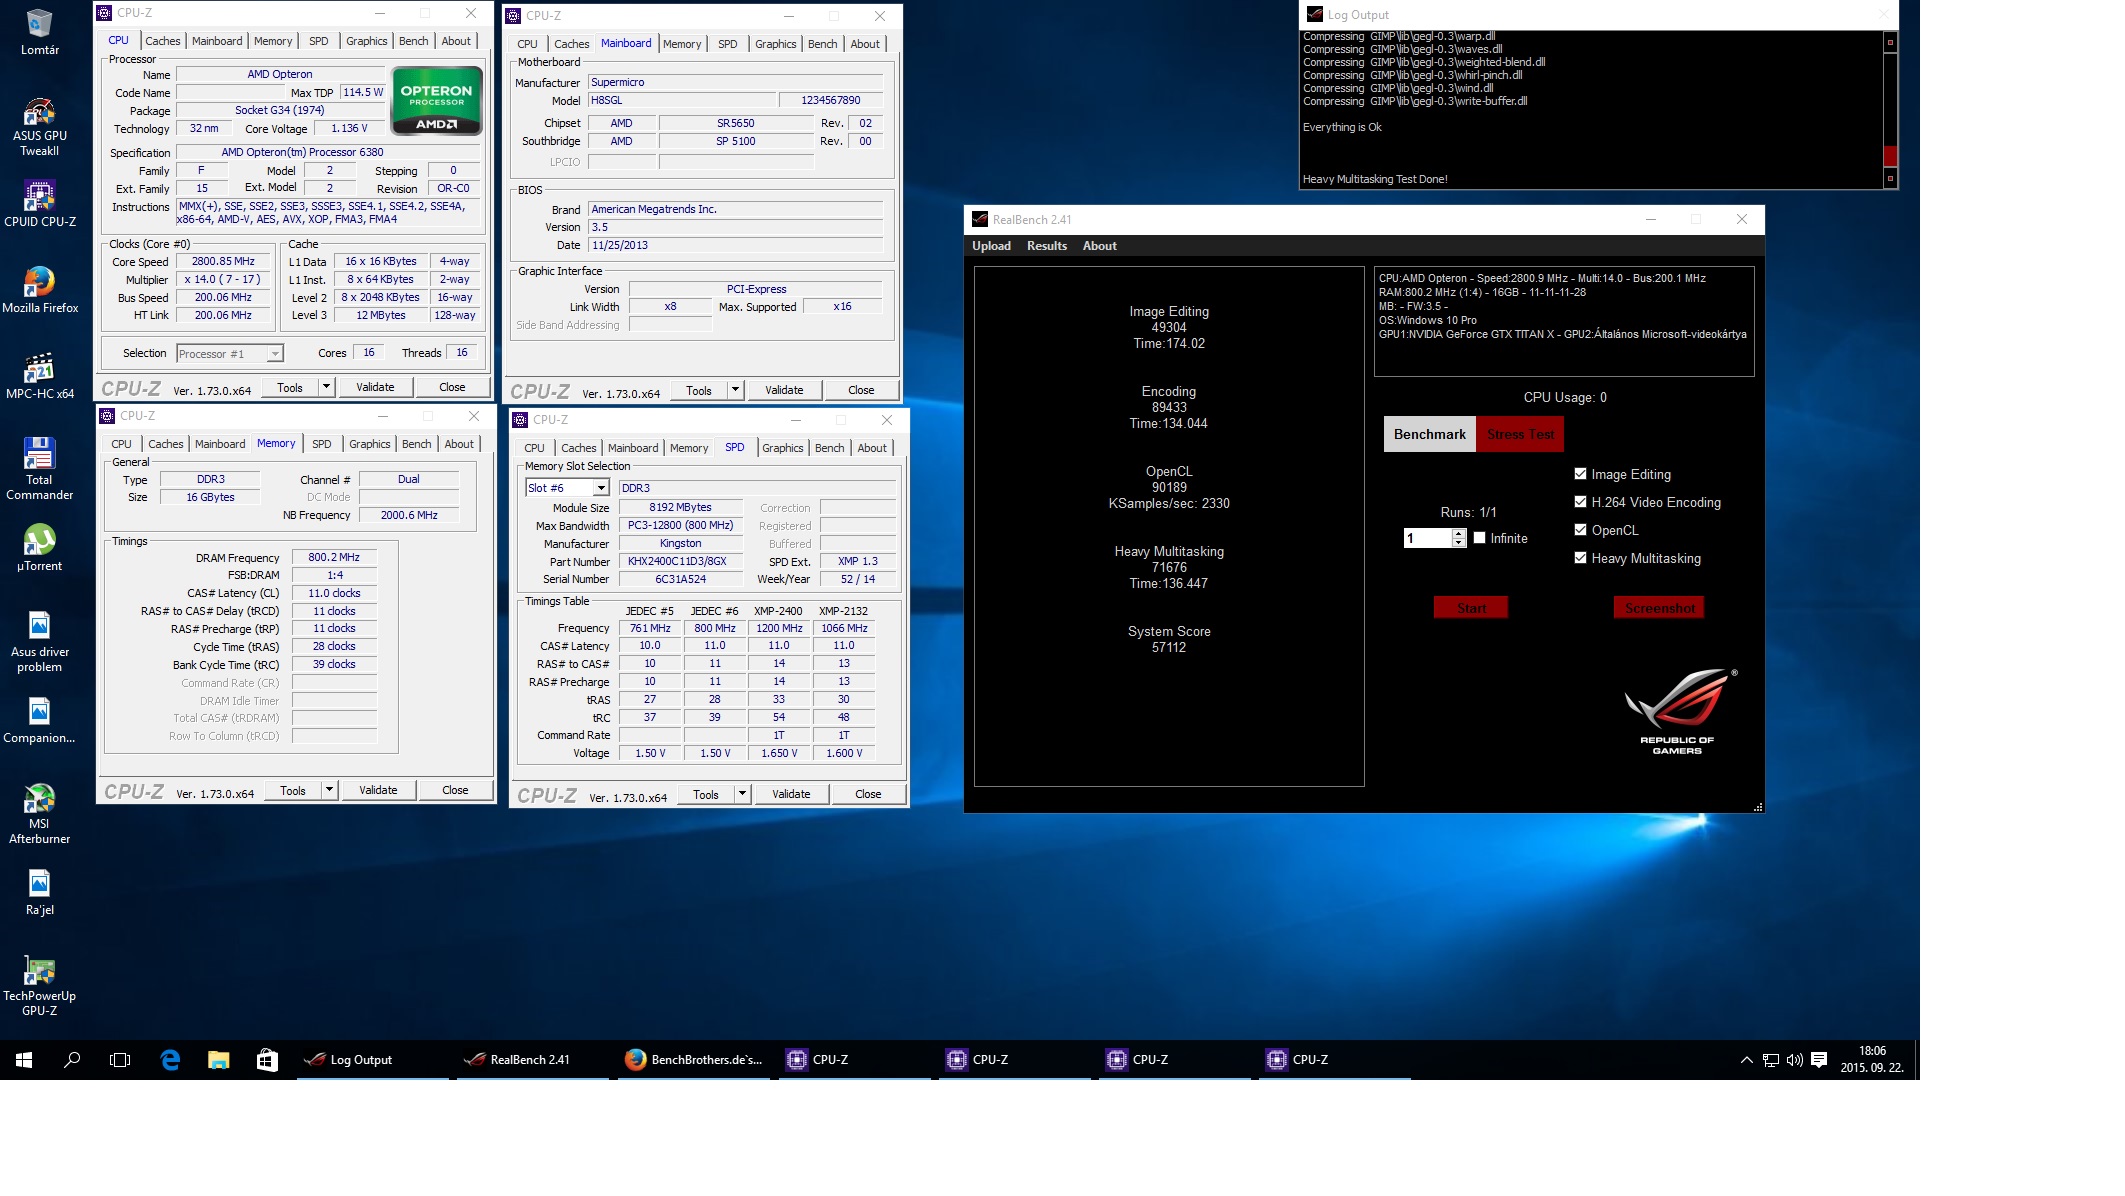This screenshot has width=2125, height=1196.
Task: Click the Runs count spinner arrows
Action: (x=1459, y=538)
